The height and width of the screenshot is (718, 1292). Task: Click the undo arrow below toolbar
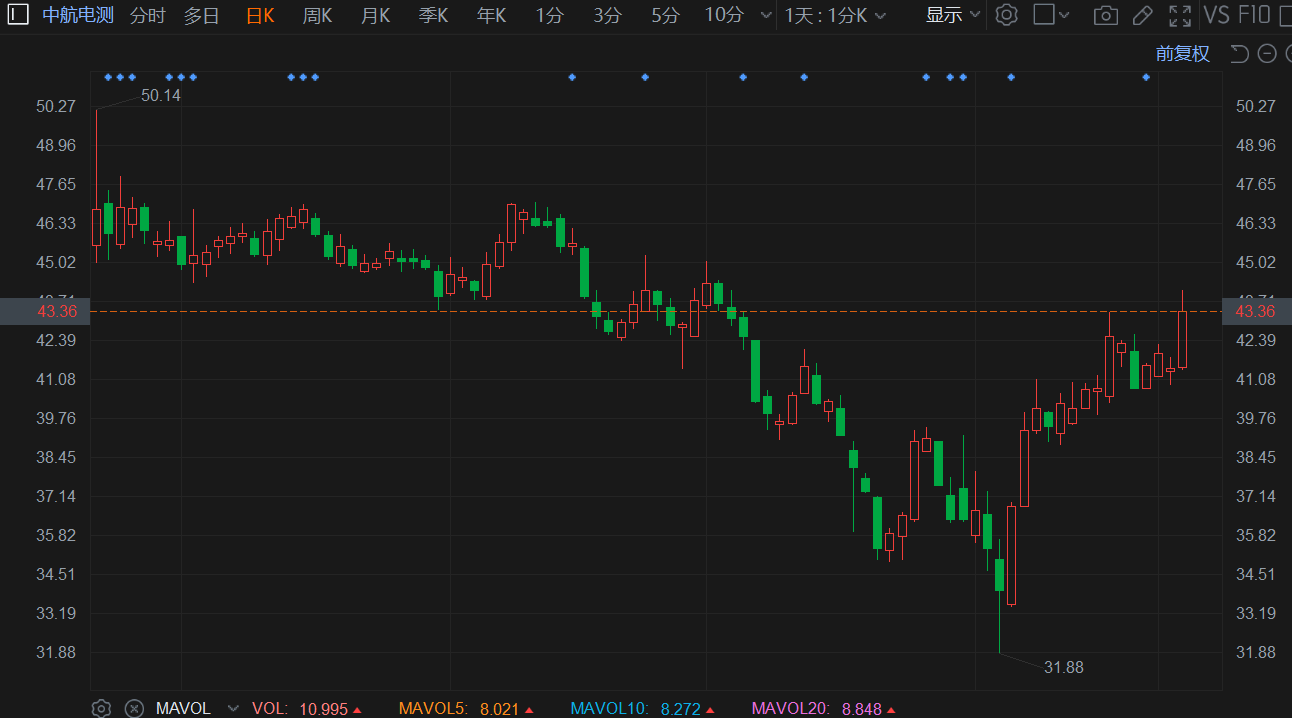coord(1239,54)
